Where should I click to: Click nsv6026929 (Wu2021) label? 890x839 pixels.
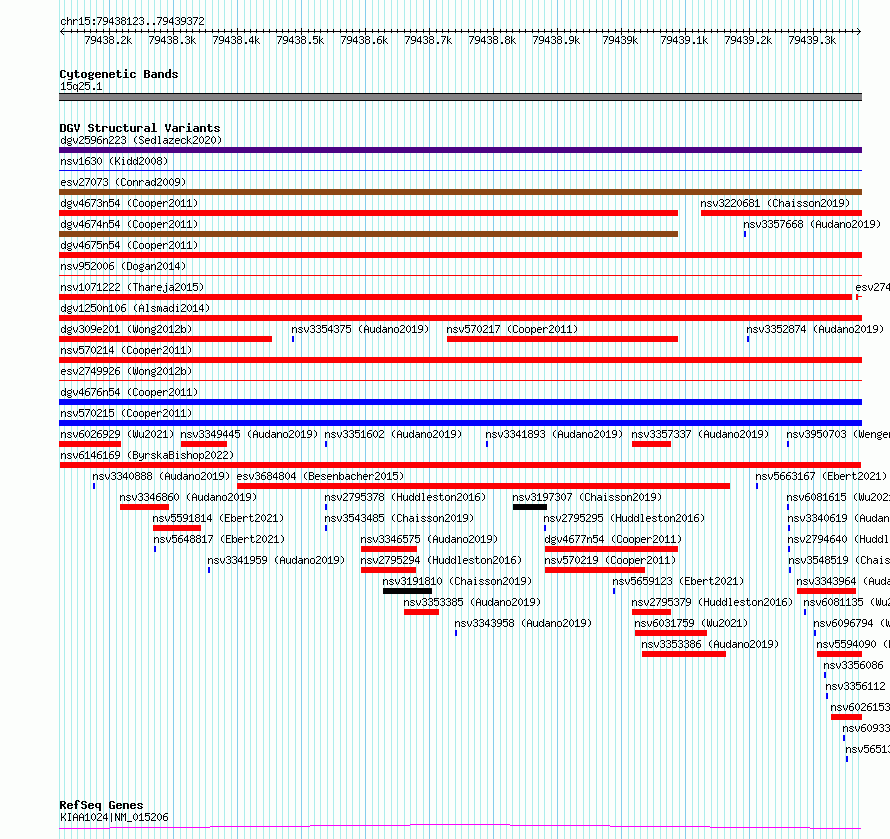pyautogui.click(x=117, y=434)
